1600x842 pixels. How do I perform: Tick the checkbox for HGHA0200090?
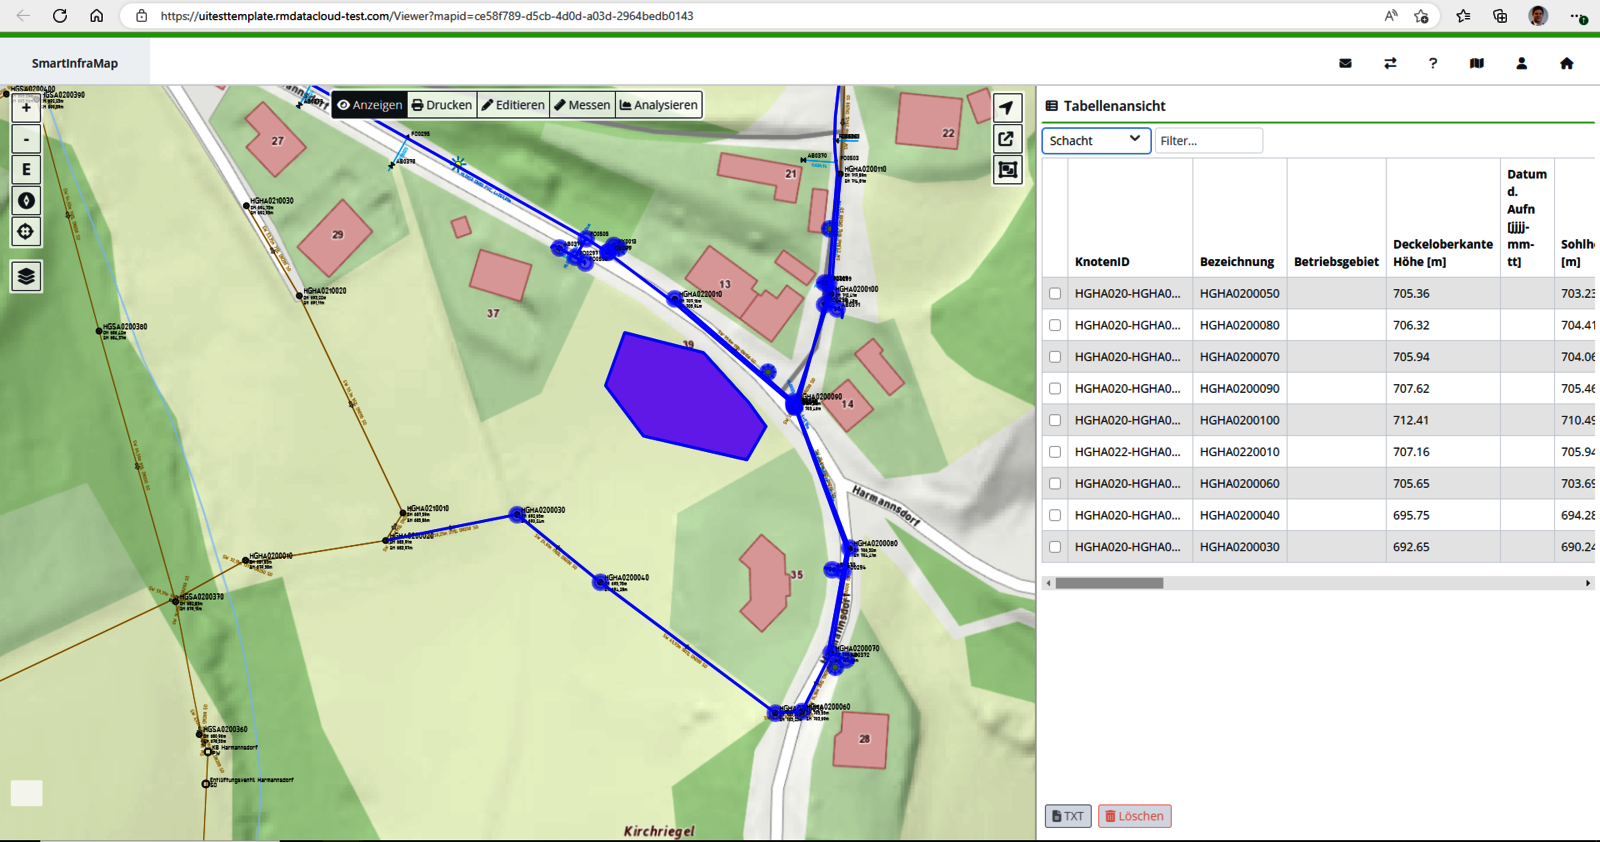click(1055, 389)
